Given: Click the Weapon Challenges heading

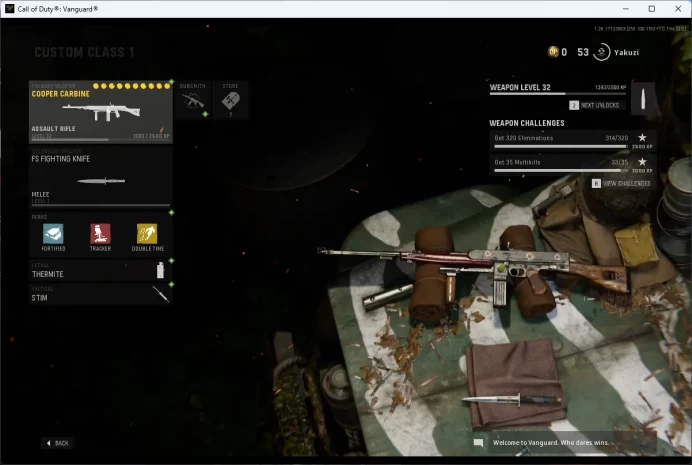Looking at the screenshot, I should 527,123.
